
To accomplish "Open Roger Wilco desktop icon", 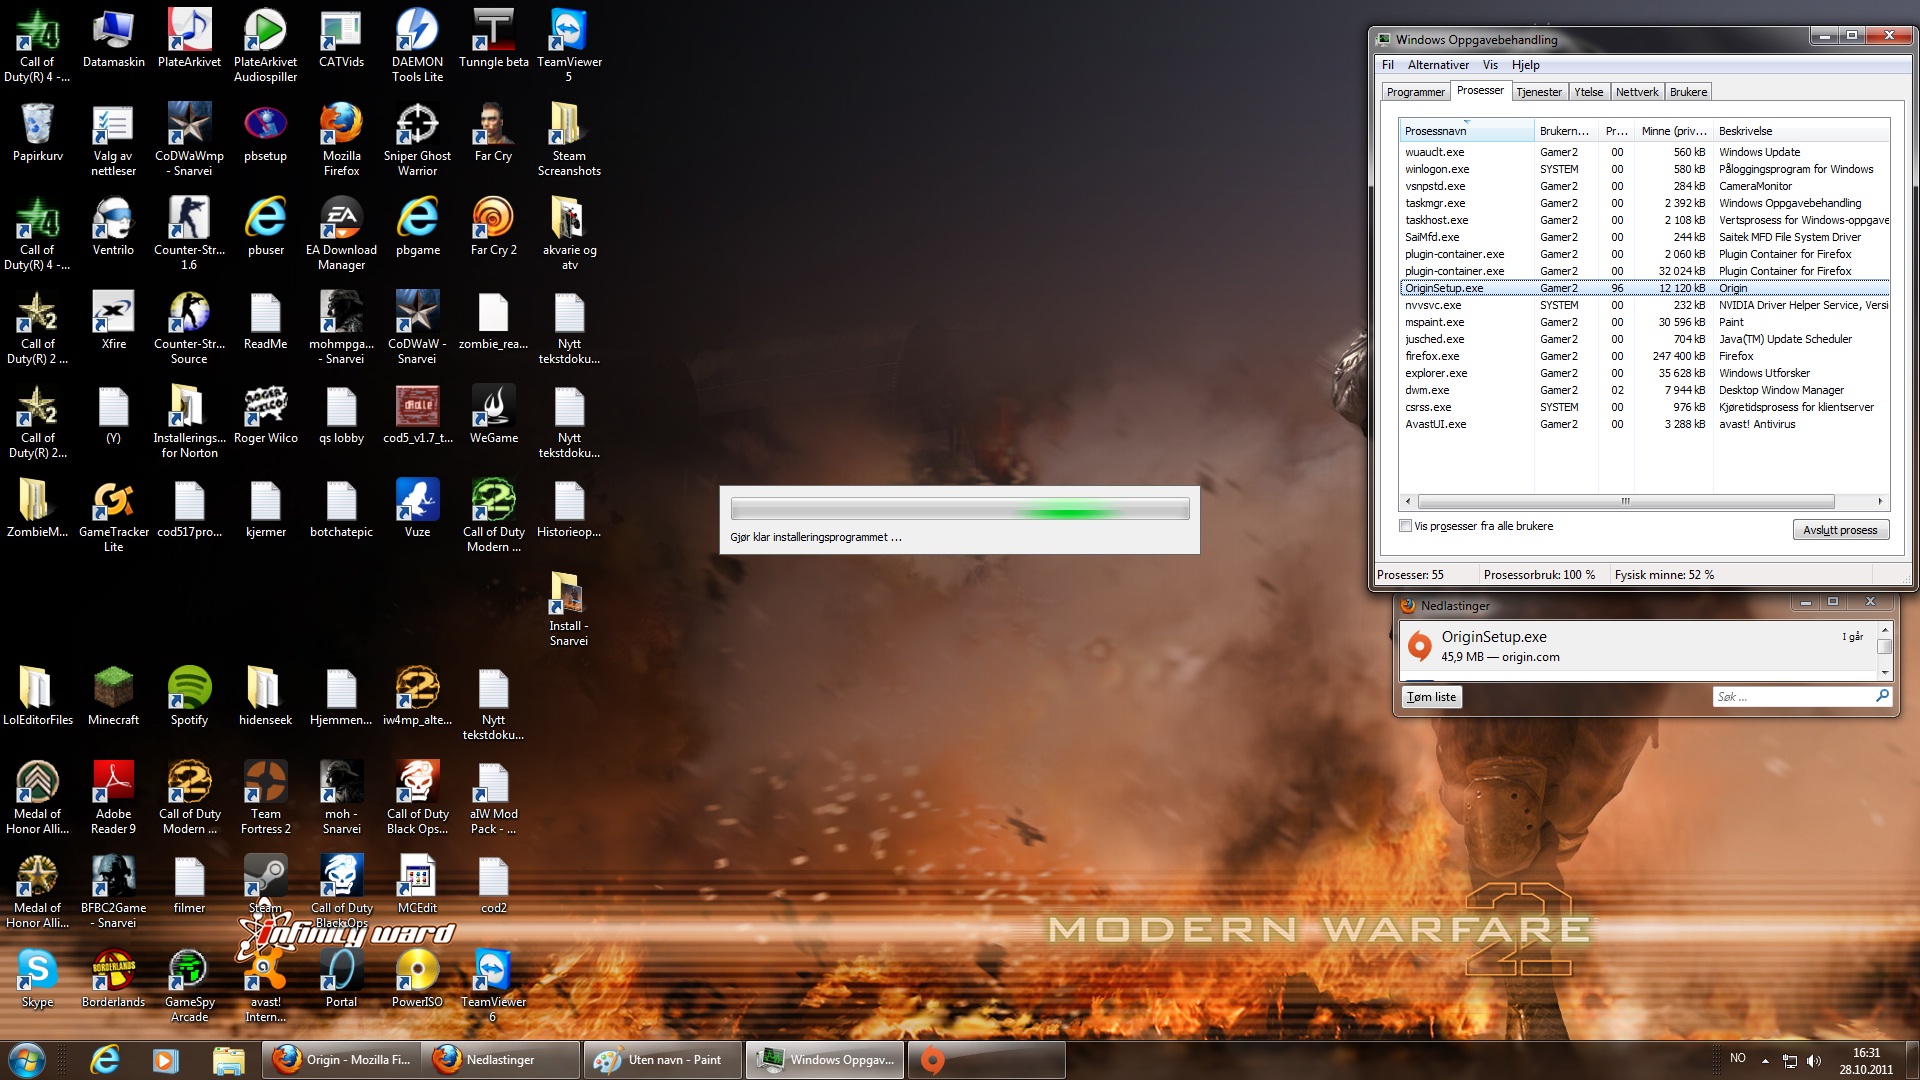I will [x=265, y=415].
